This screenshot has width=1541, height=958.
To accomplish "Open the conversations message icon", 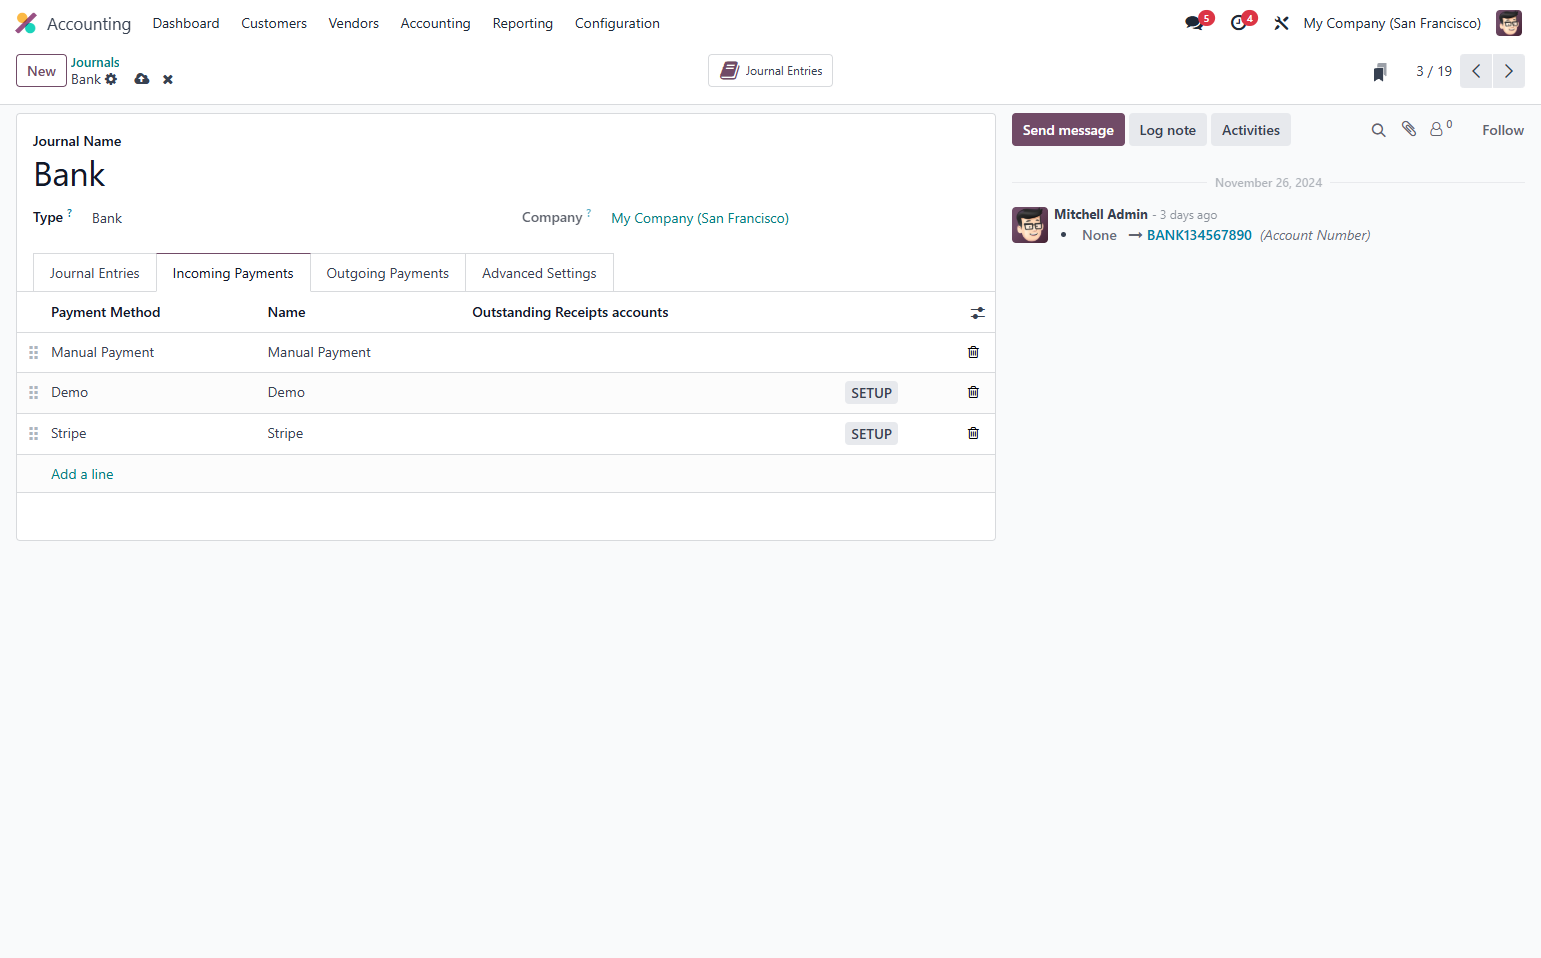I will [1194, 23].
